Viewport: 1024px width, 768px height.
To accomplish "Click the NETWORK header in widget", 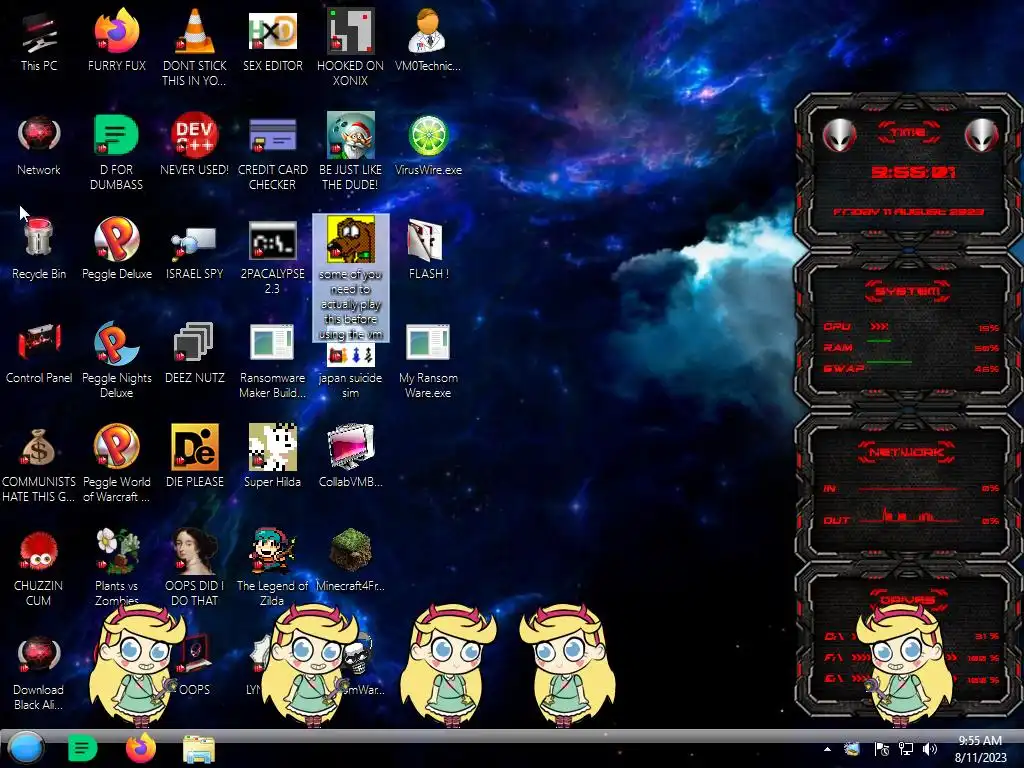I will [907, 452].
